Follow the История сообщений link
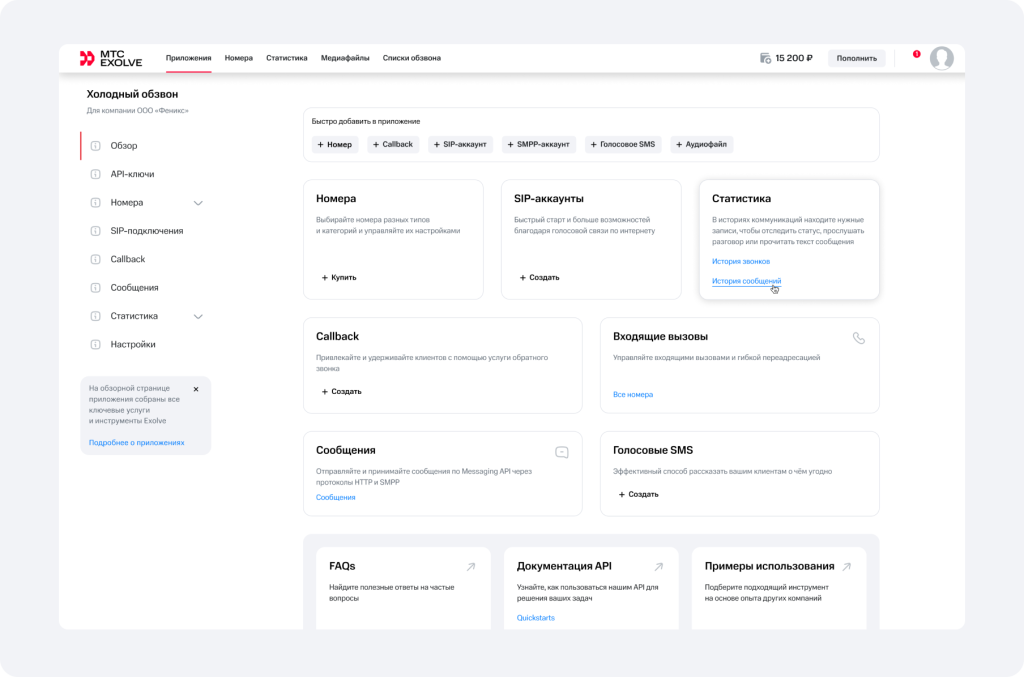Screen dimensions: 1024x677 click(x=746, y=282)
